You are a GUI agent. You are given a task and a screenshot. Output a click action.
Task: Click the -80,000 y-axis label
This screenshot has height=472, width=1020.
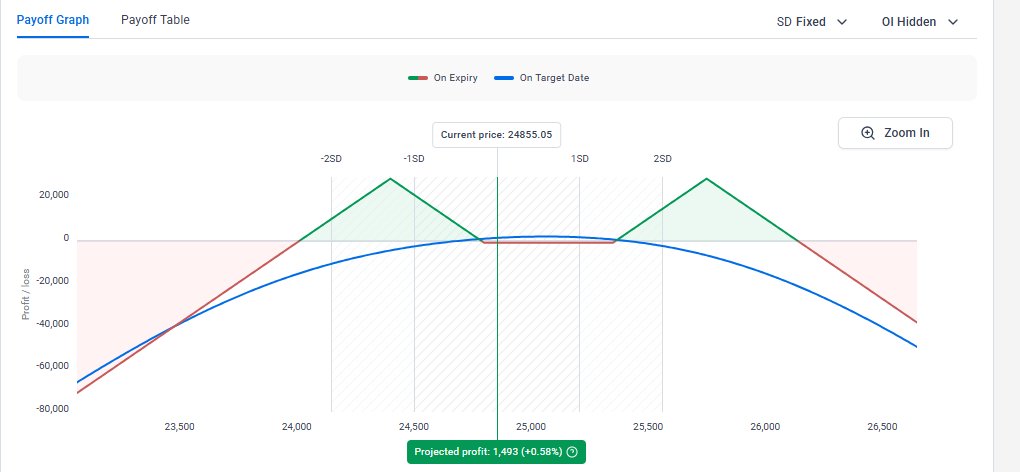click(53, 409)
